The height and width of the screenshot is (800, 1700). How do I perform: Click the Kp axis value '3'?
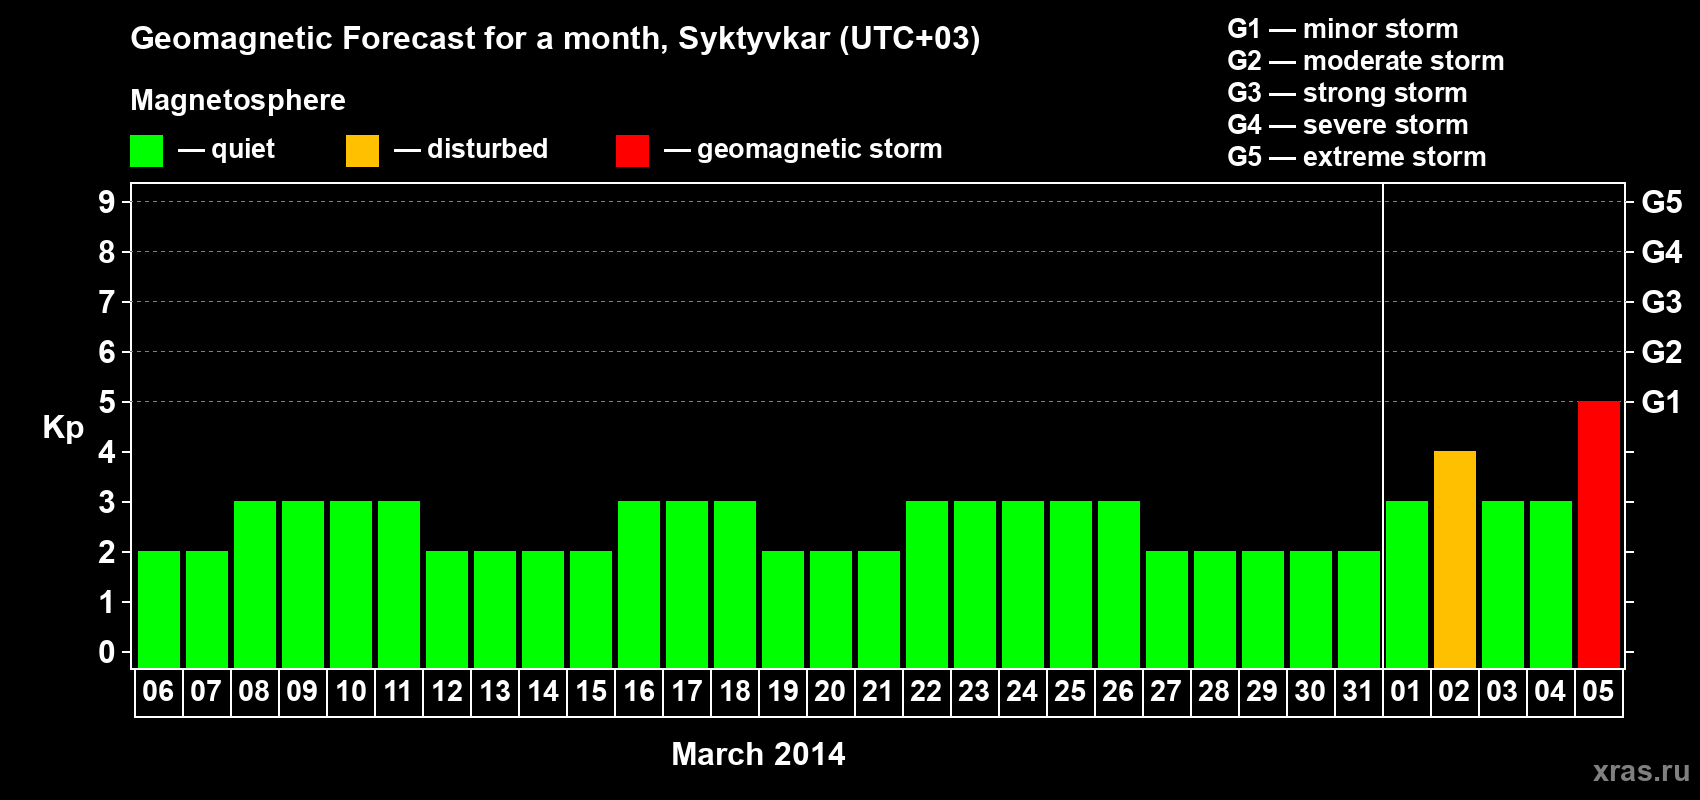(107, 502)
